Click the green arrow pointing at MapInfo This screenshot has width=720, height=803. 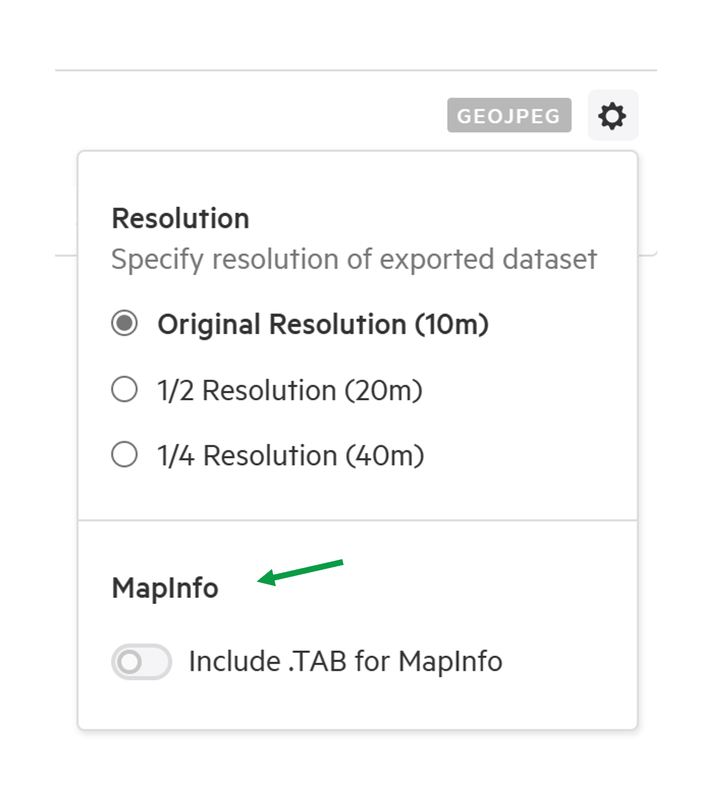point(300,573)
